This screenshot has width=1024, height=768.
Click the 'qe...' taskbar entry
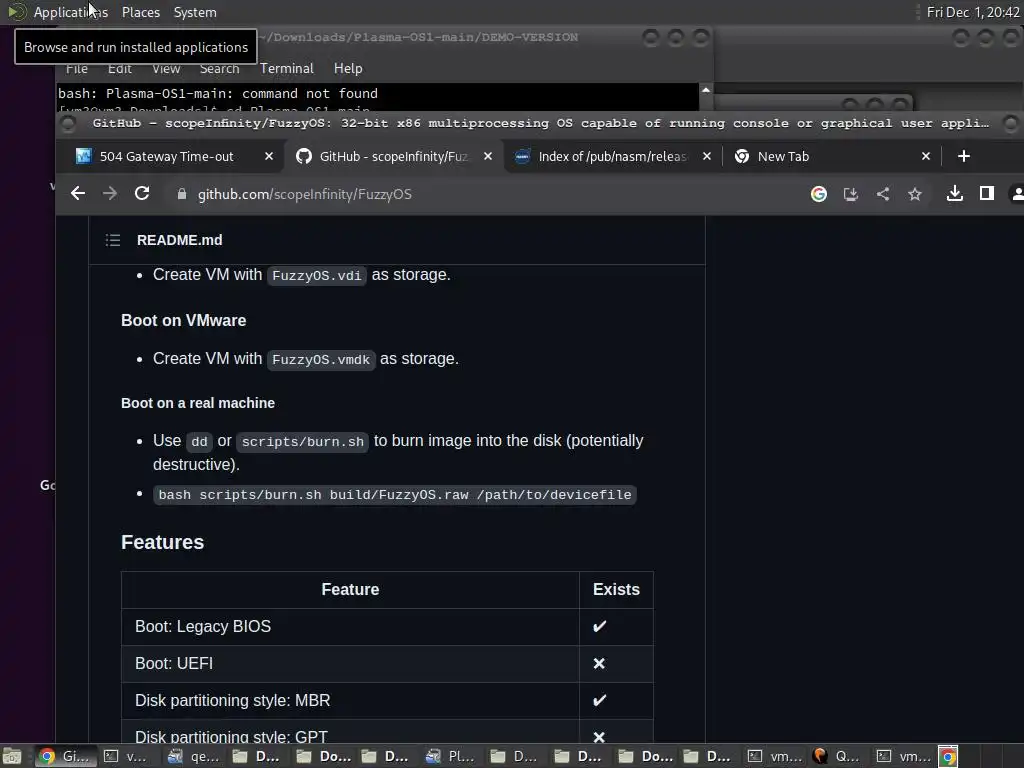pyautogui.click(x=193, y=756)
